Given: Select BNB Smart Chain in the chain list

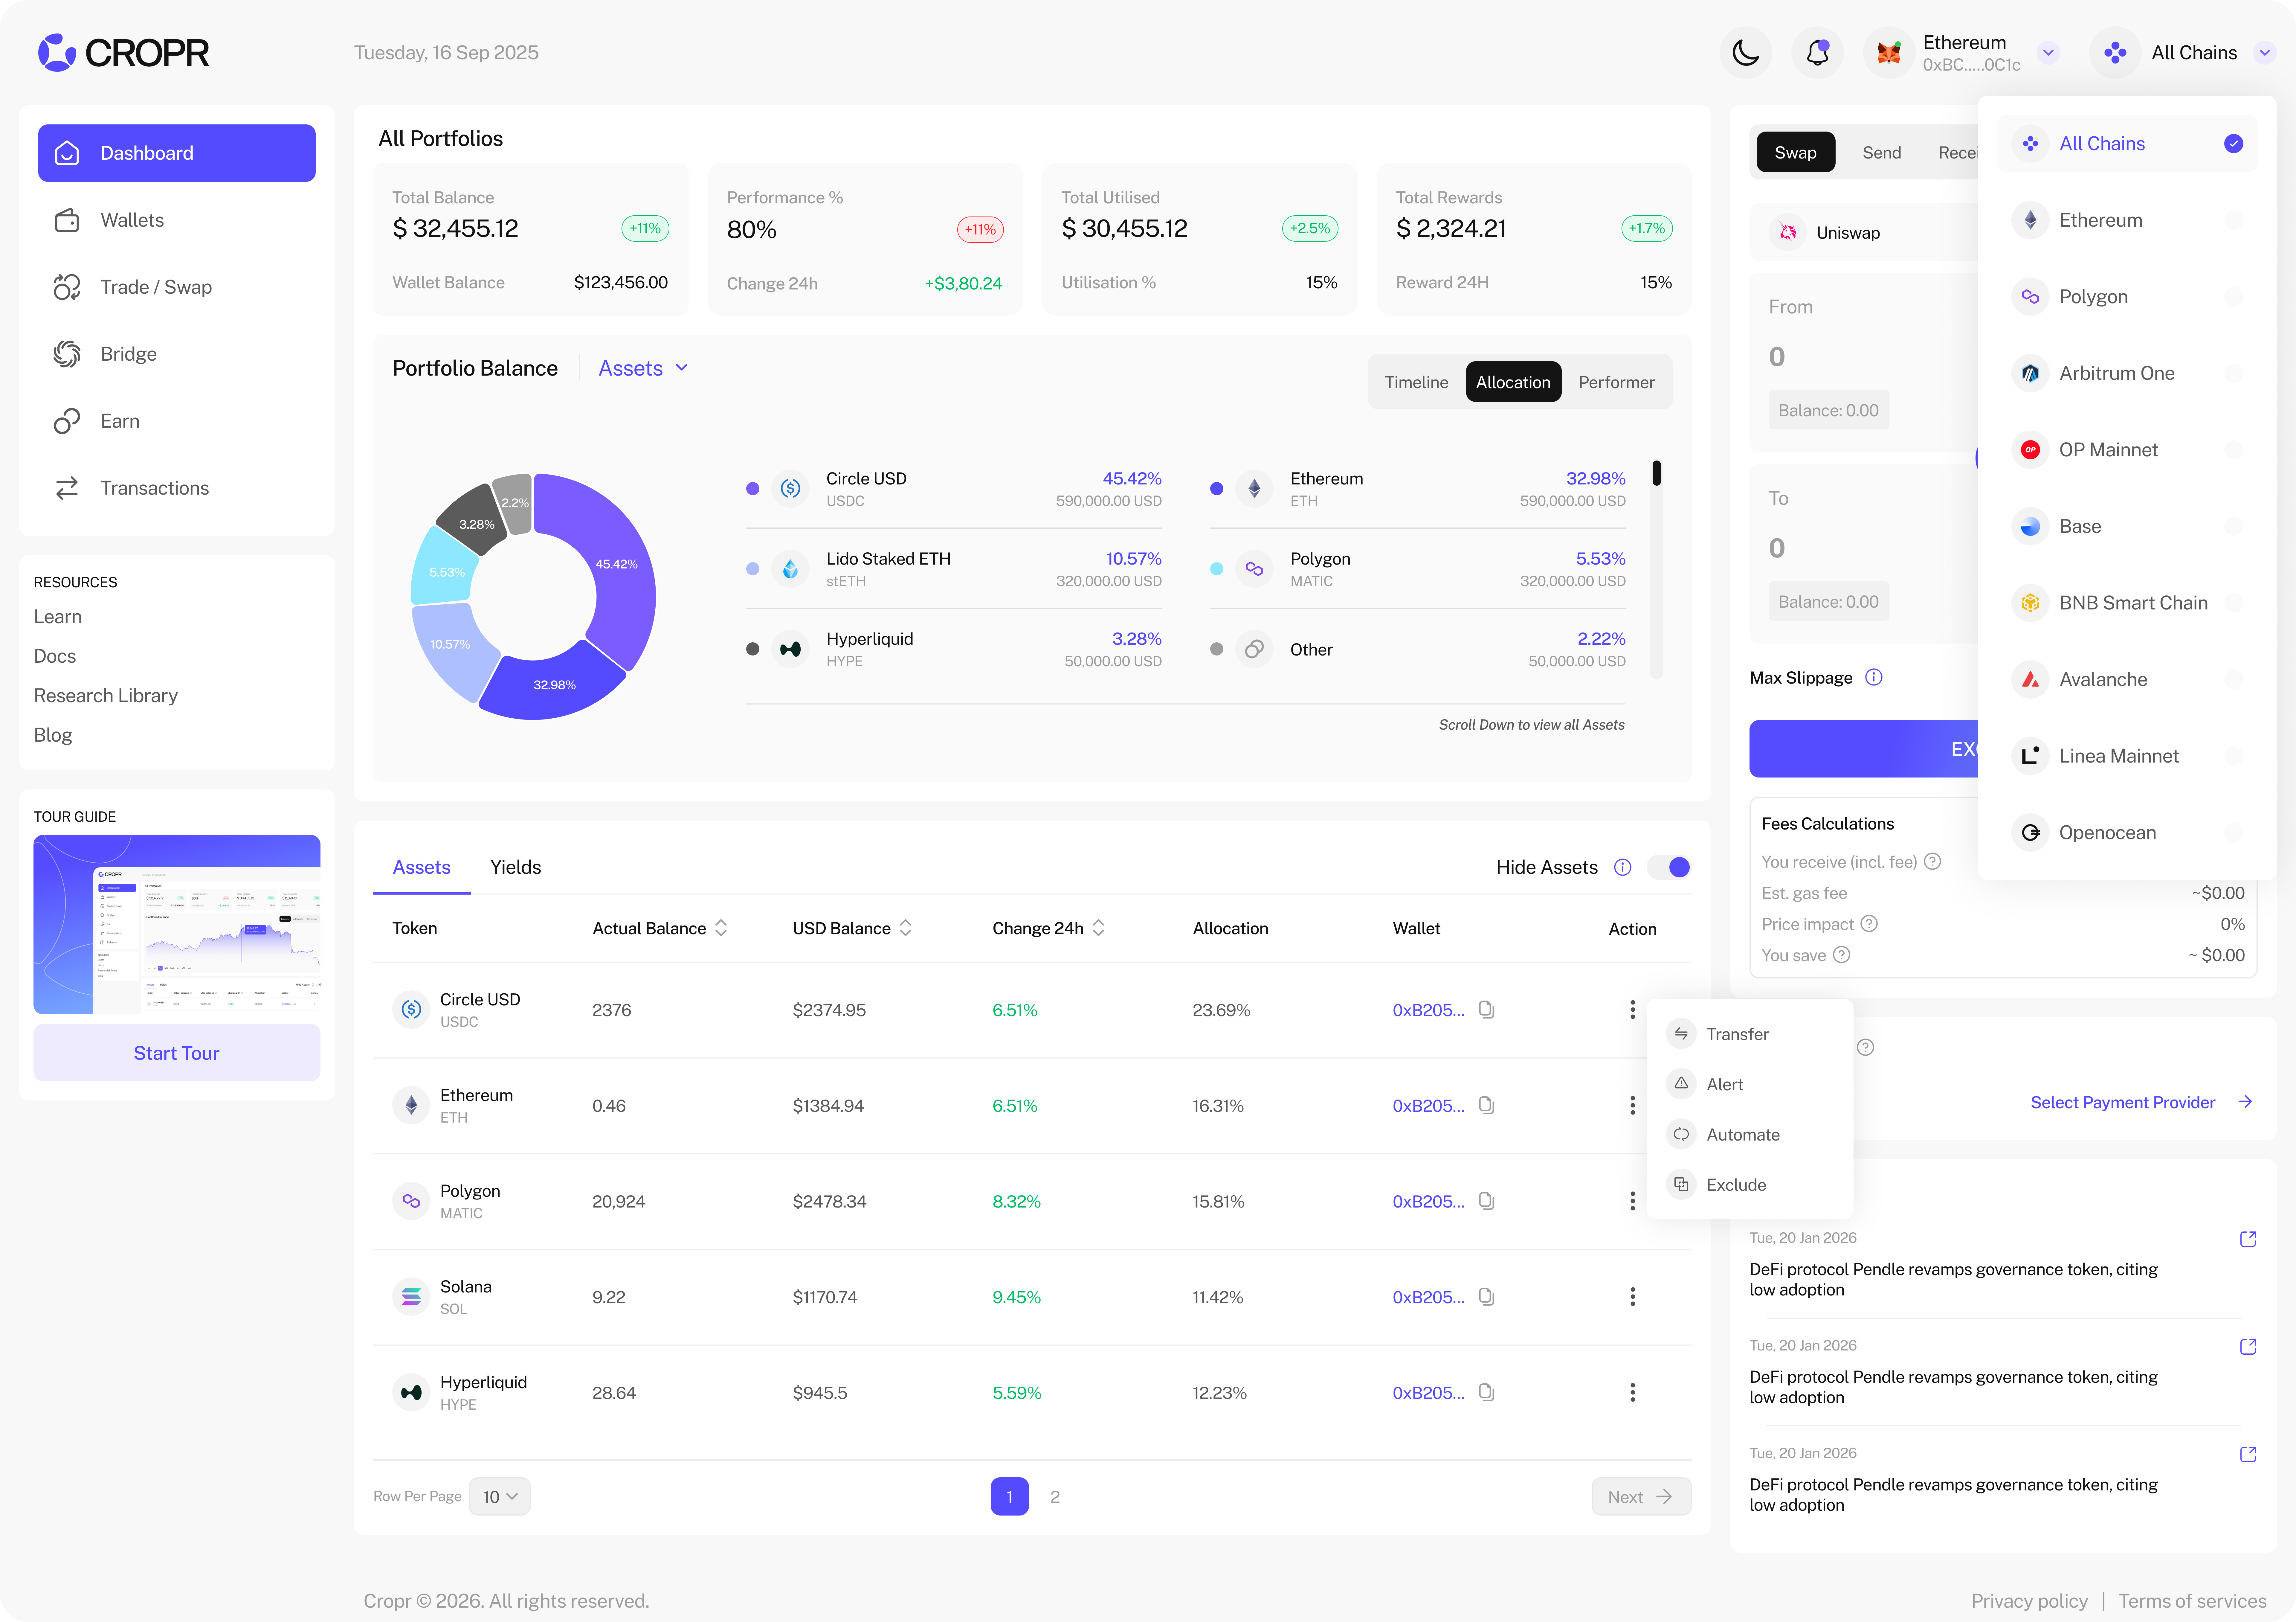Looking at the screenshot, I should 2127,603.
